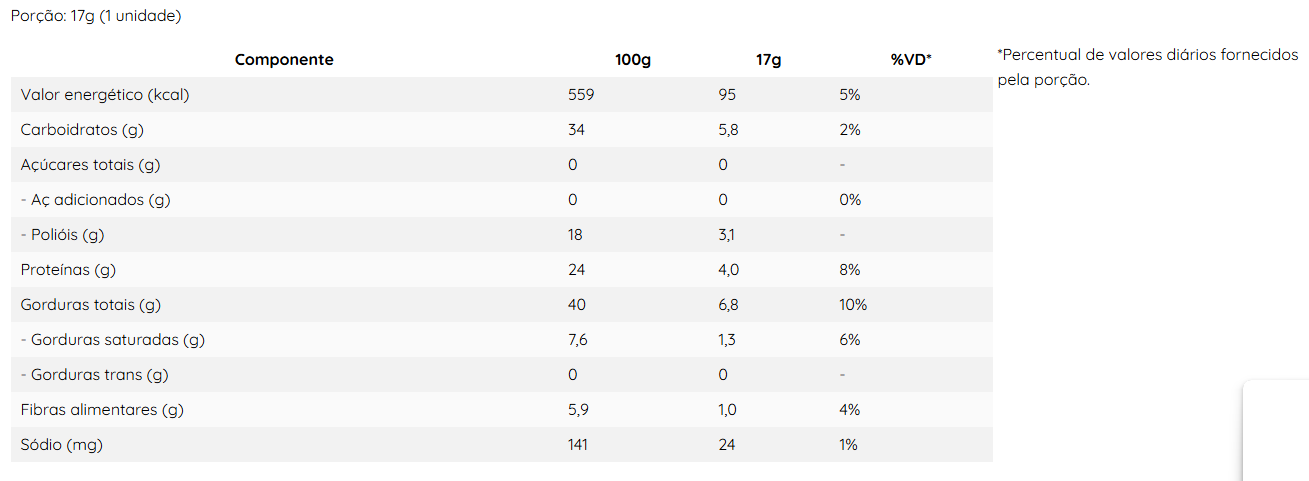Click the Porção: 17g (1 unidade) text
Screen dimensions: 1309x481
click(x=95, y=17)
